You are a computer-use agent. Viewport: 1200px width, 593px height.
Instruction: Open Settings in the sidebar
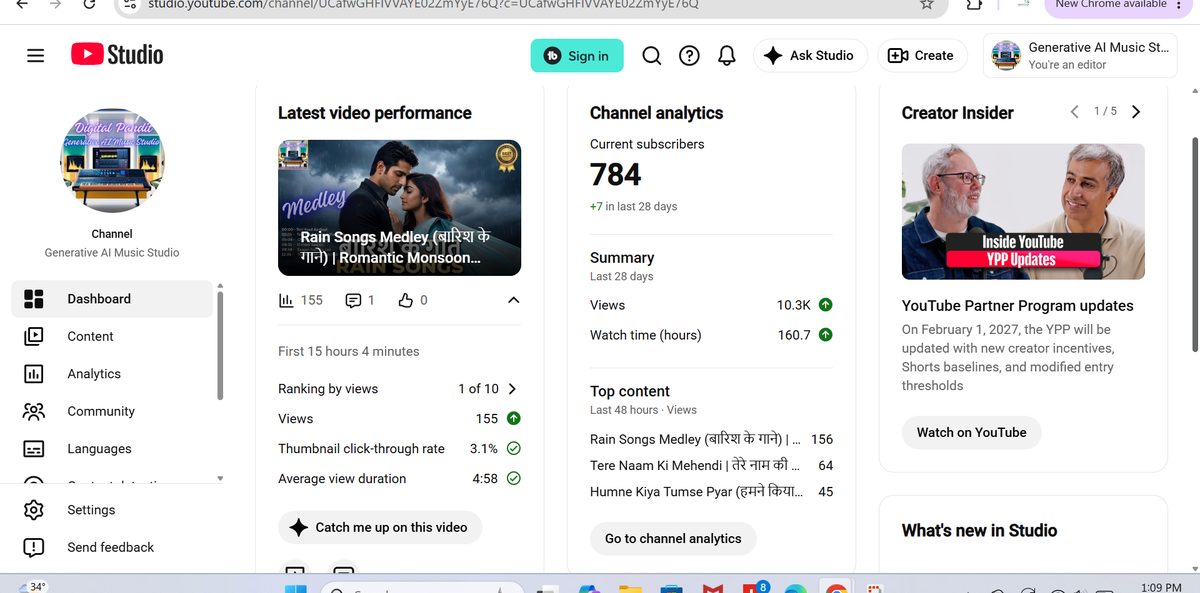pos(112,510)
